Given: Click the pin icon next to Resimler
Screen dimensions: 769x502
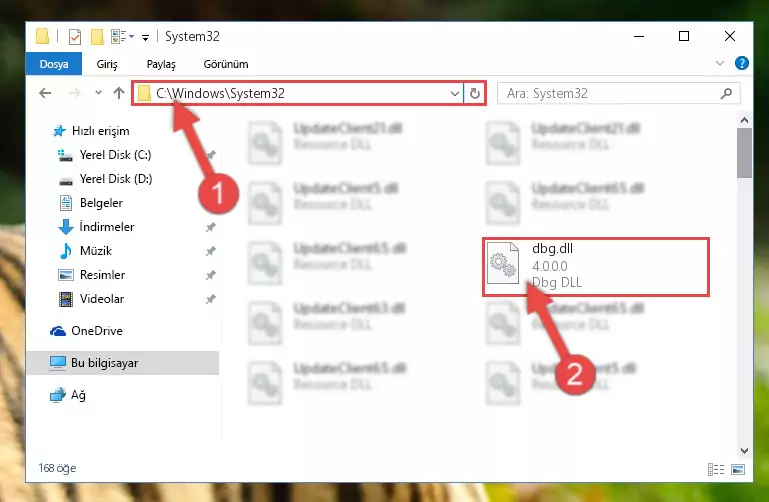Looking at the screenshot, I should pos(210,275).
